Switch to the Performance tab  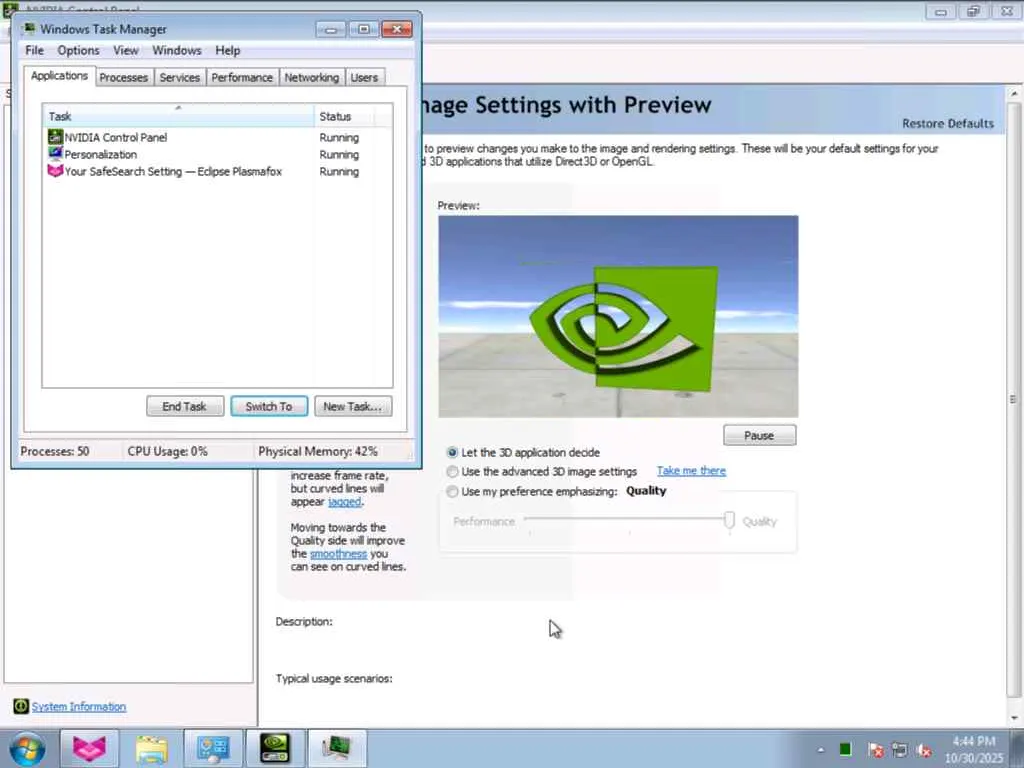coord(242,78)
